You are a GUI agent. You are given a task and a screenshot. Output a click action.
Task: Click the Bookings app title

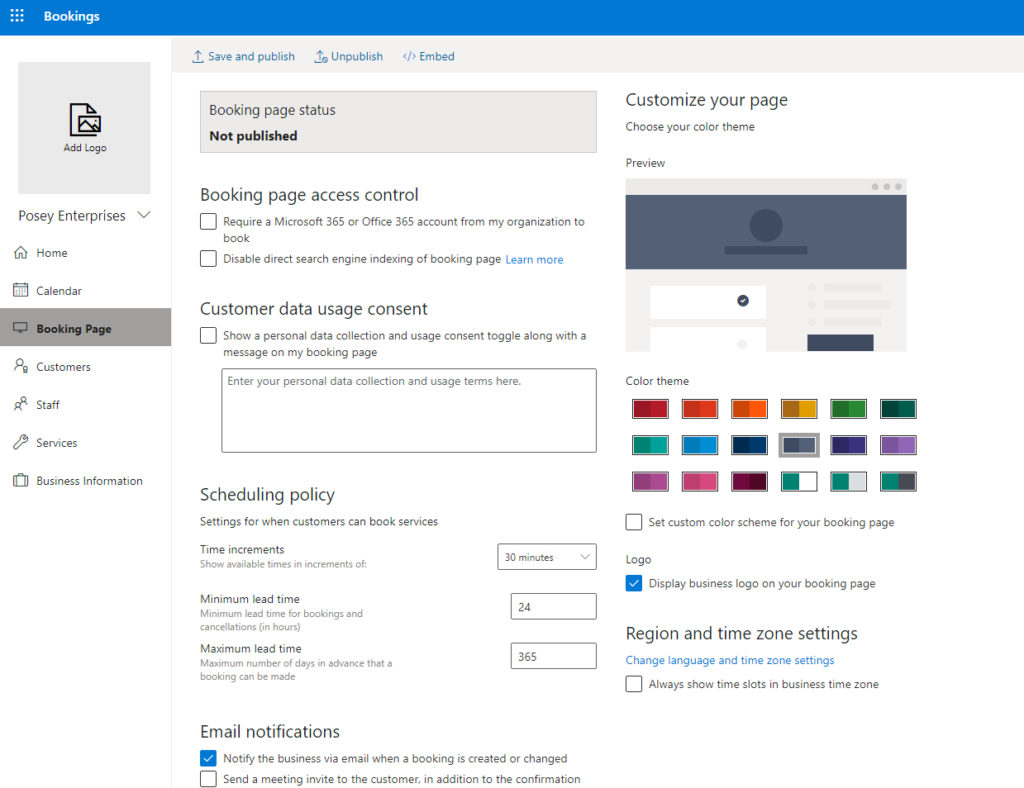pyautogui.click(x=71, y=16)
